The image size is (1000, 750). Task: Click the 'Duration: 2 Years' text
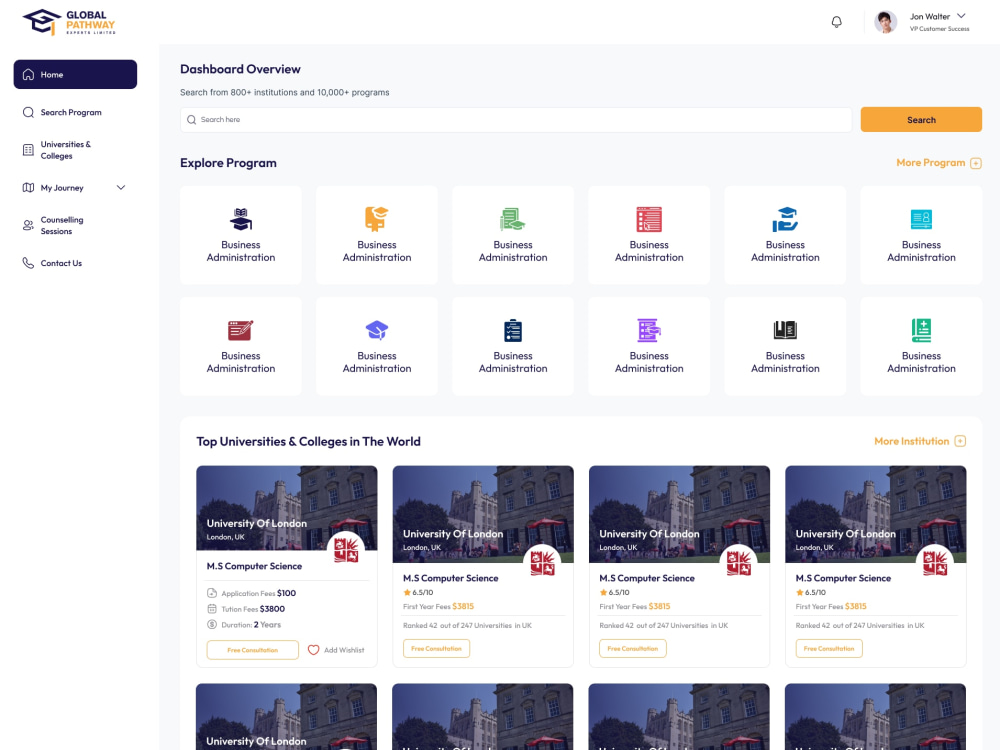tap(251, 625)
